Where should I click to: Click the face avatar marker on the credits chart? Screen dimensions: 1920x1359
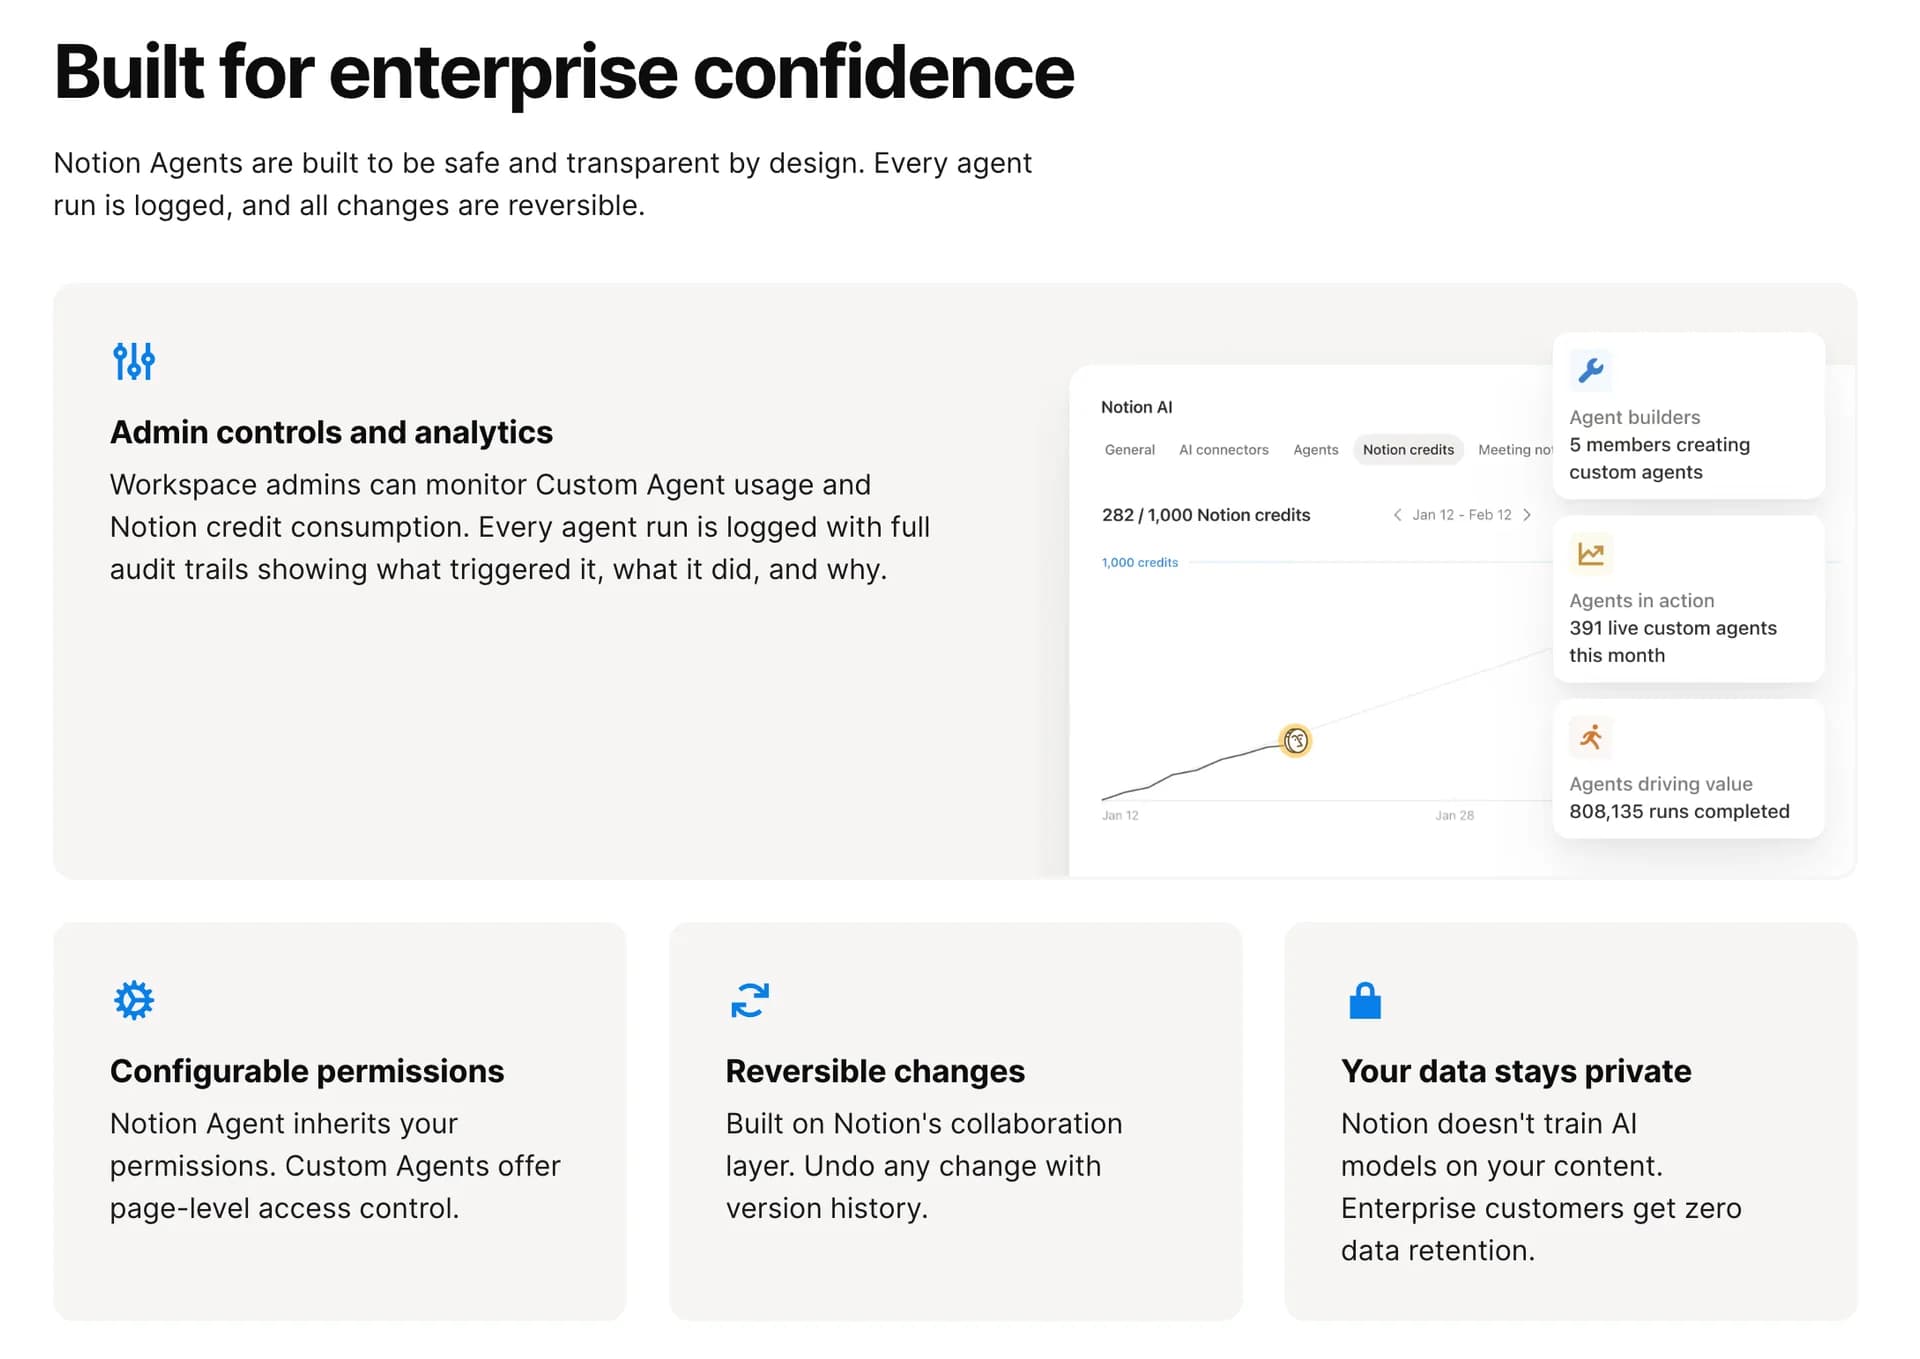[1295, 741]
